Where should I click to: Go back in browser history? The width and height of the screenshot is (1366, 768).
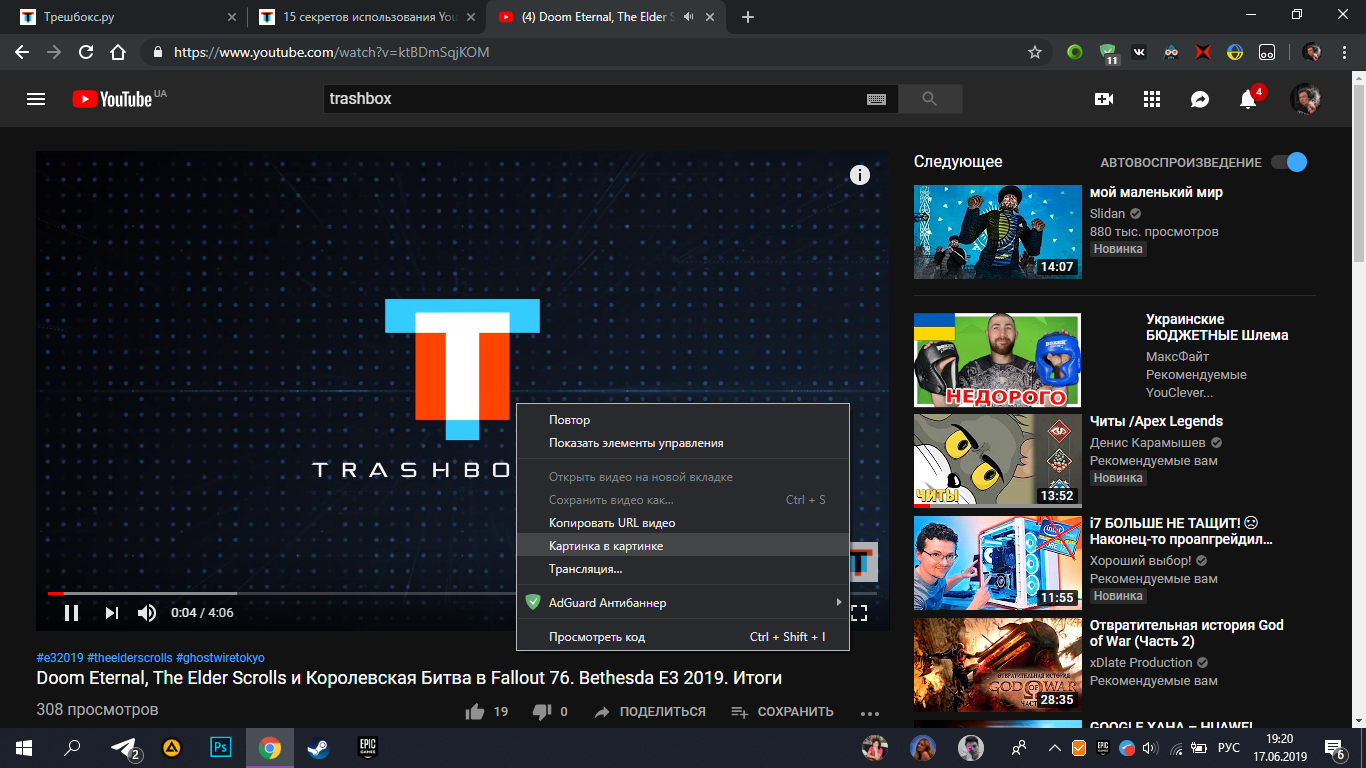(x=22, y=52)
